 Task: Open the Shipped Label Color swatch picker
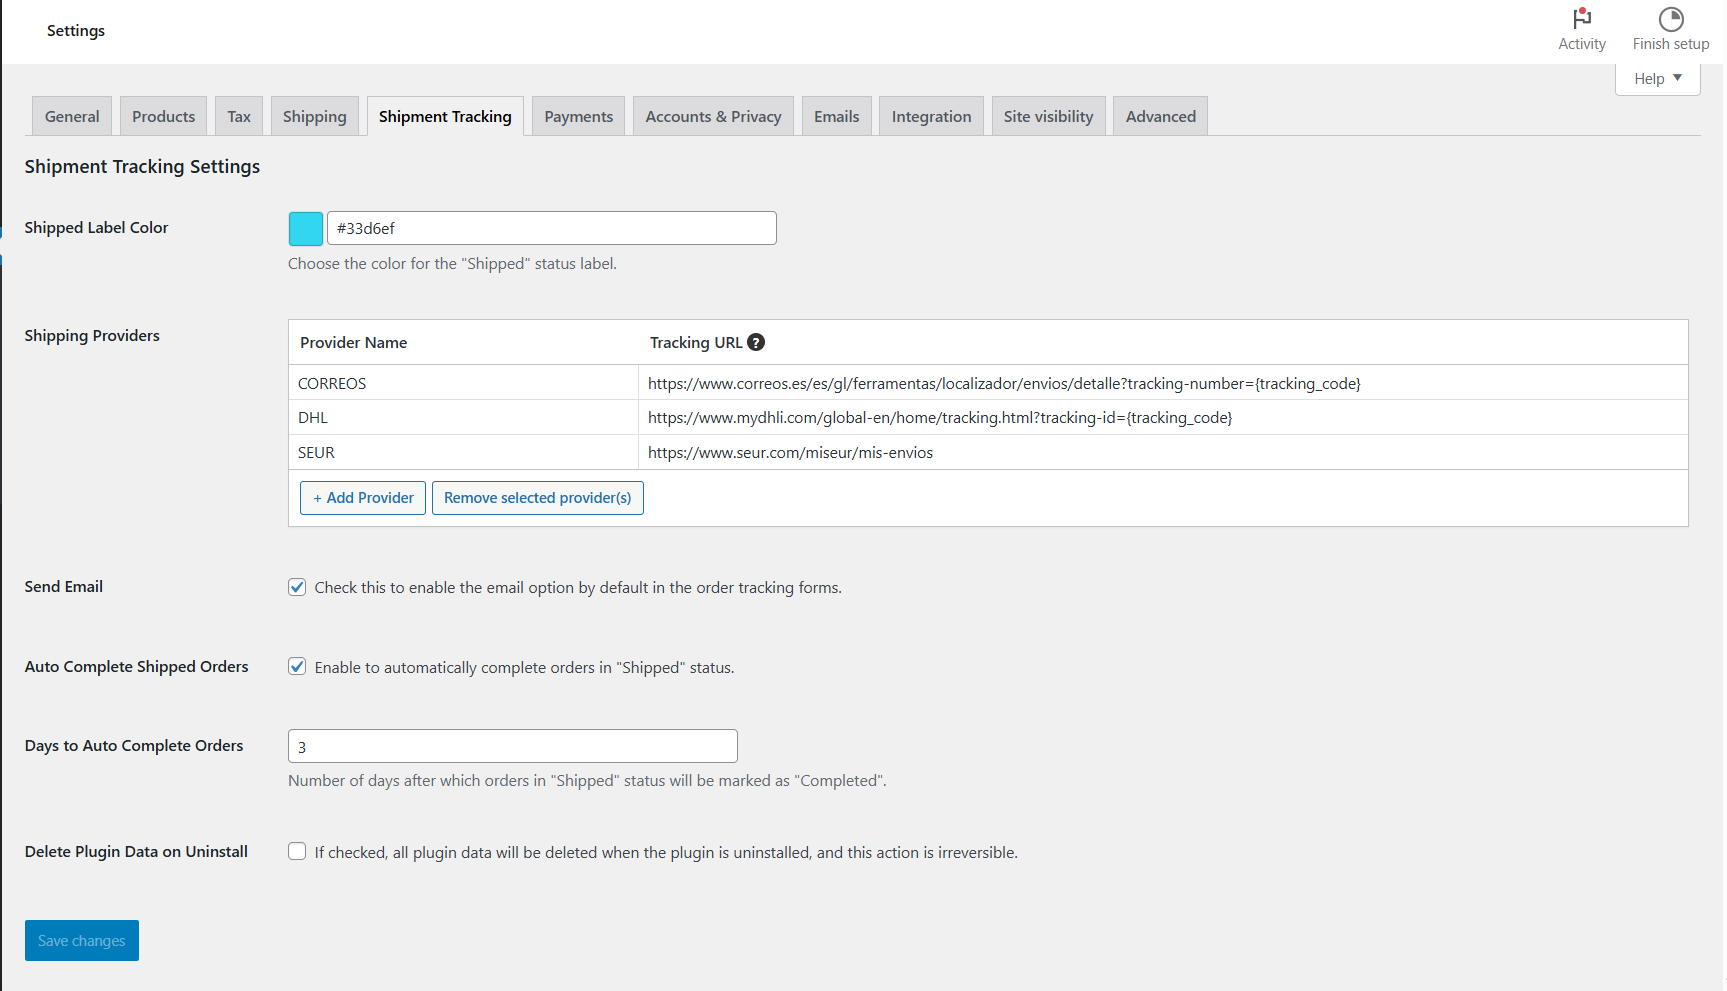pos(306,228)
